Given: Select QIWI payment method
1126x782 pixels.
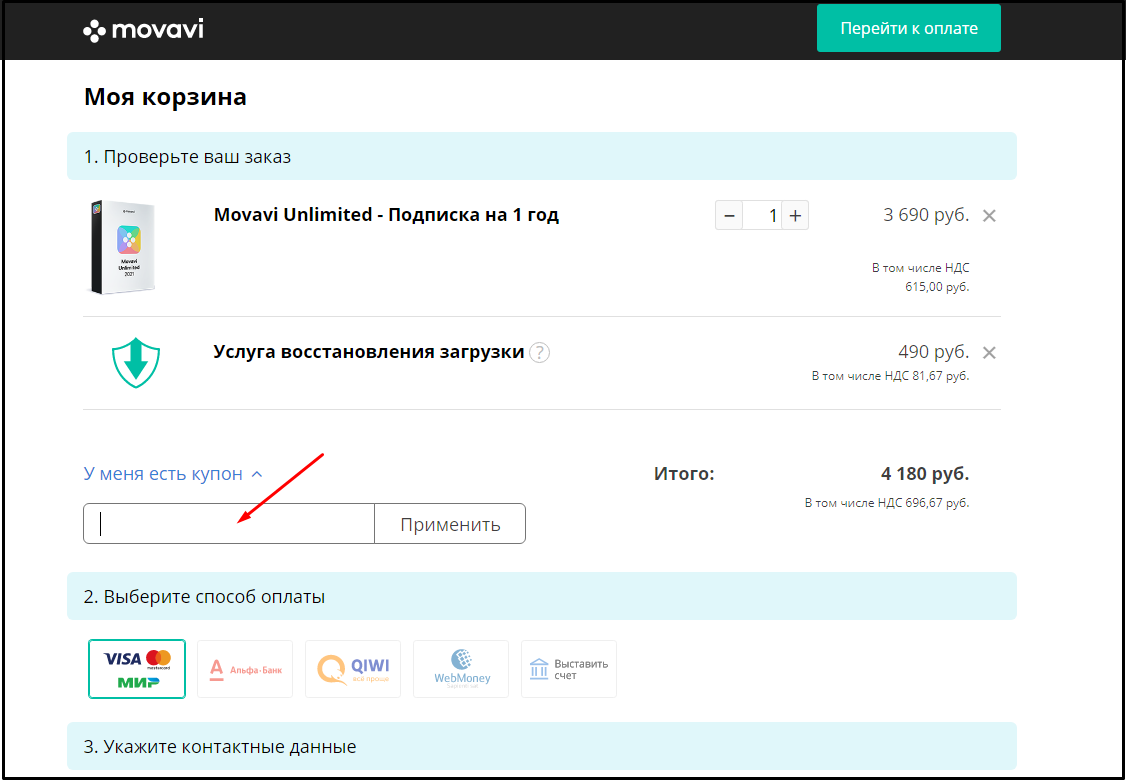Looking at the screenshot, I should (x=353, y=669).
